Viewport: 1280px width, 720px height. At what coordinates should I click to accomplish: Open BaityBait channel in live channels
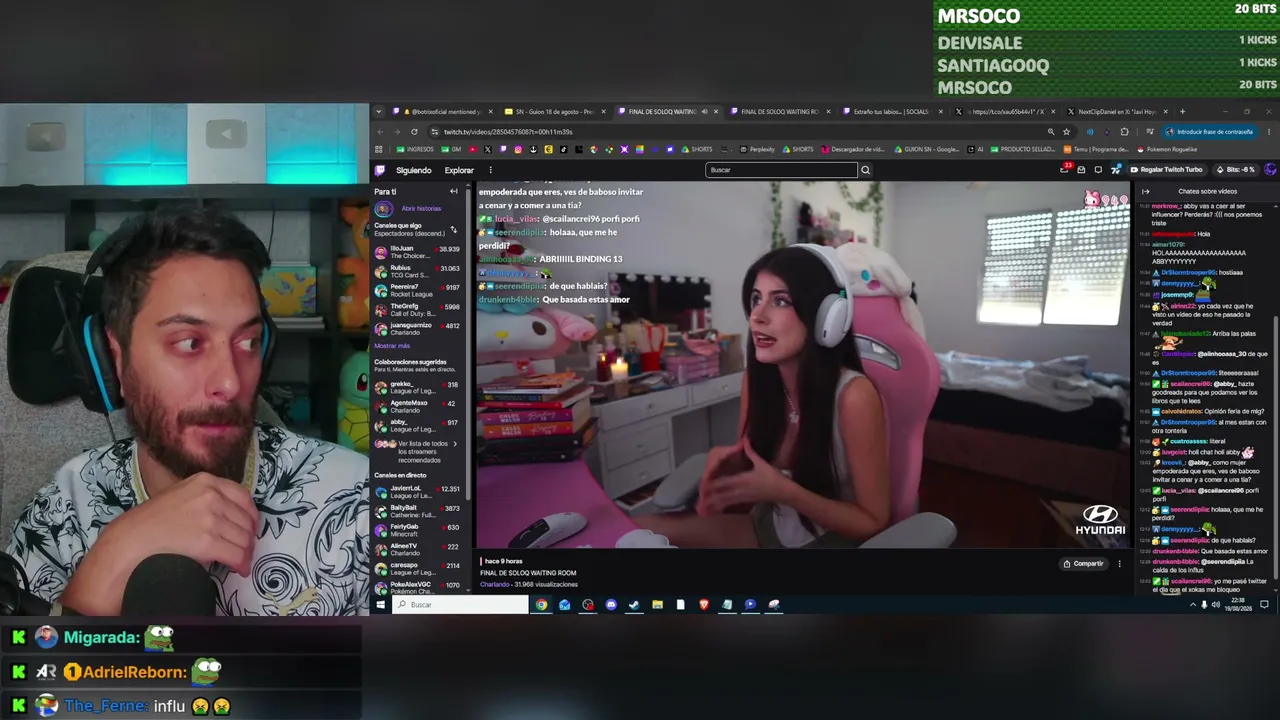417,511
